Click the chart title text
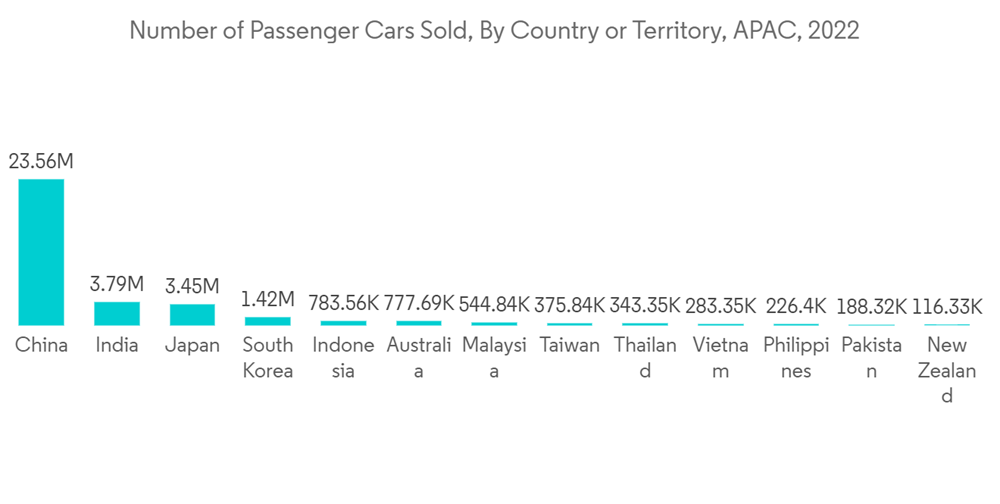Image resolution: width=1000 pixels, height=504 pixels. pos(494,30)
